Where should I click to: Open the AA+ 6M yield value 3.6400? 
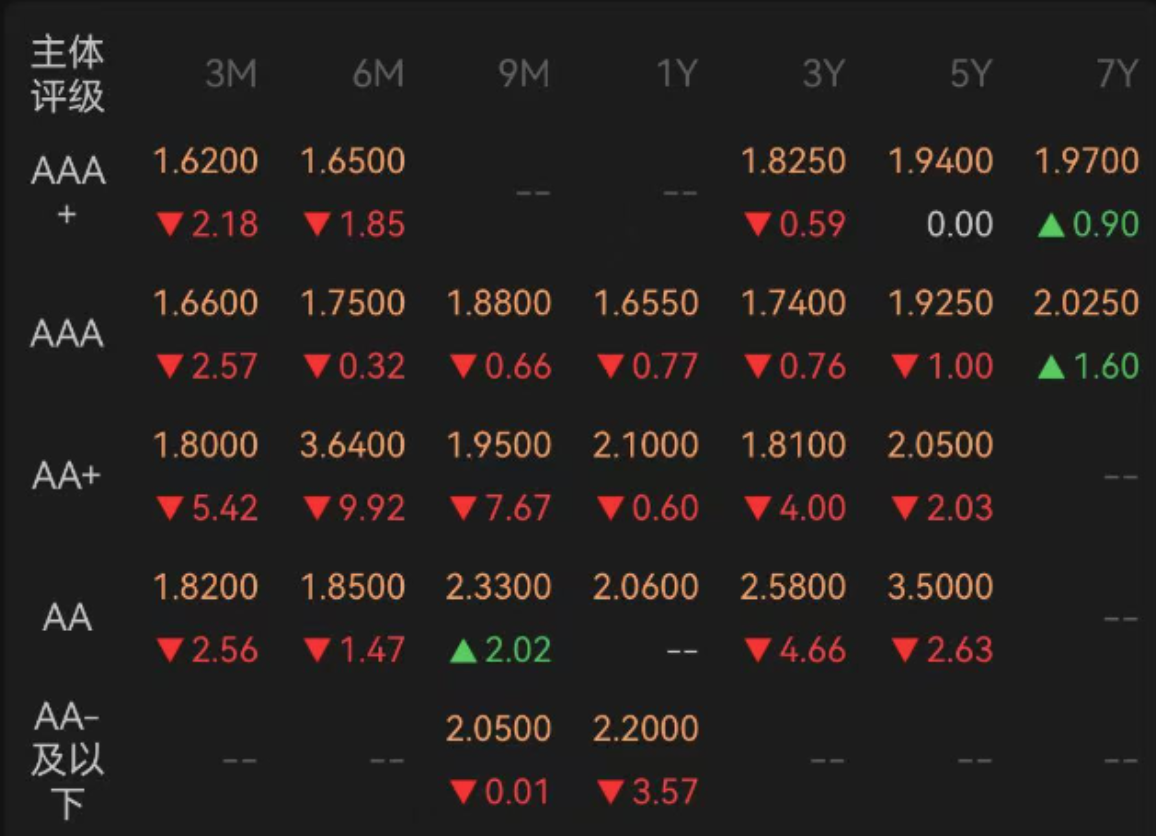352,445
